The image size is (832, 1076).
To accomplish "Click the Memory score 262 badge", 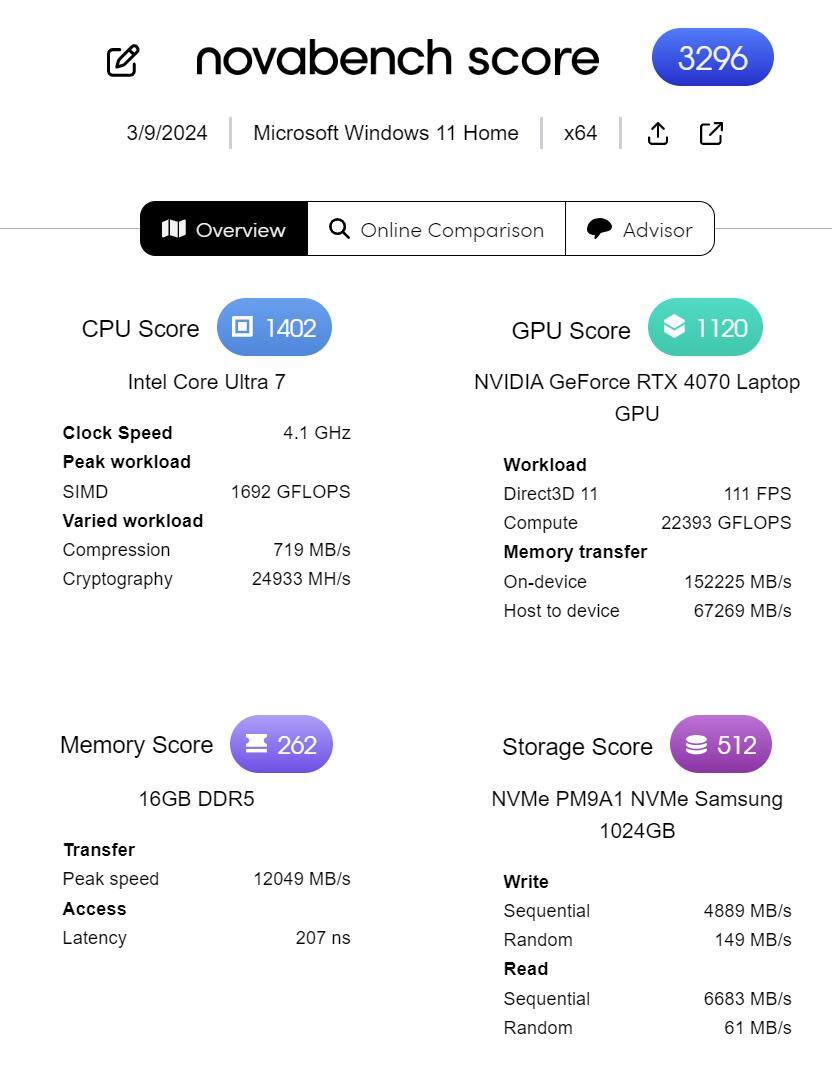I will (281, 744).
